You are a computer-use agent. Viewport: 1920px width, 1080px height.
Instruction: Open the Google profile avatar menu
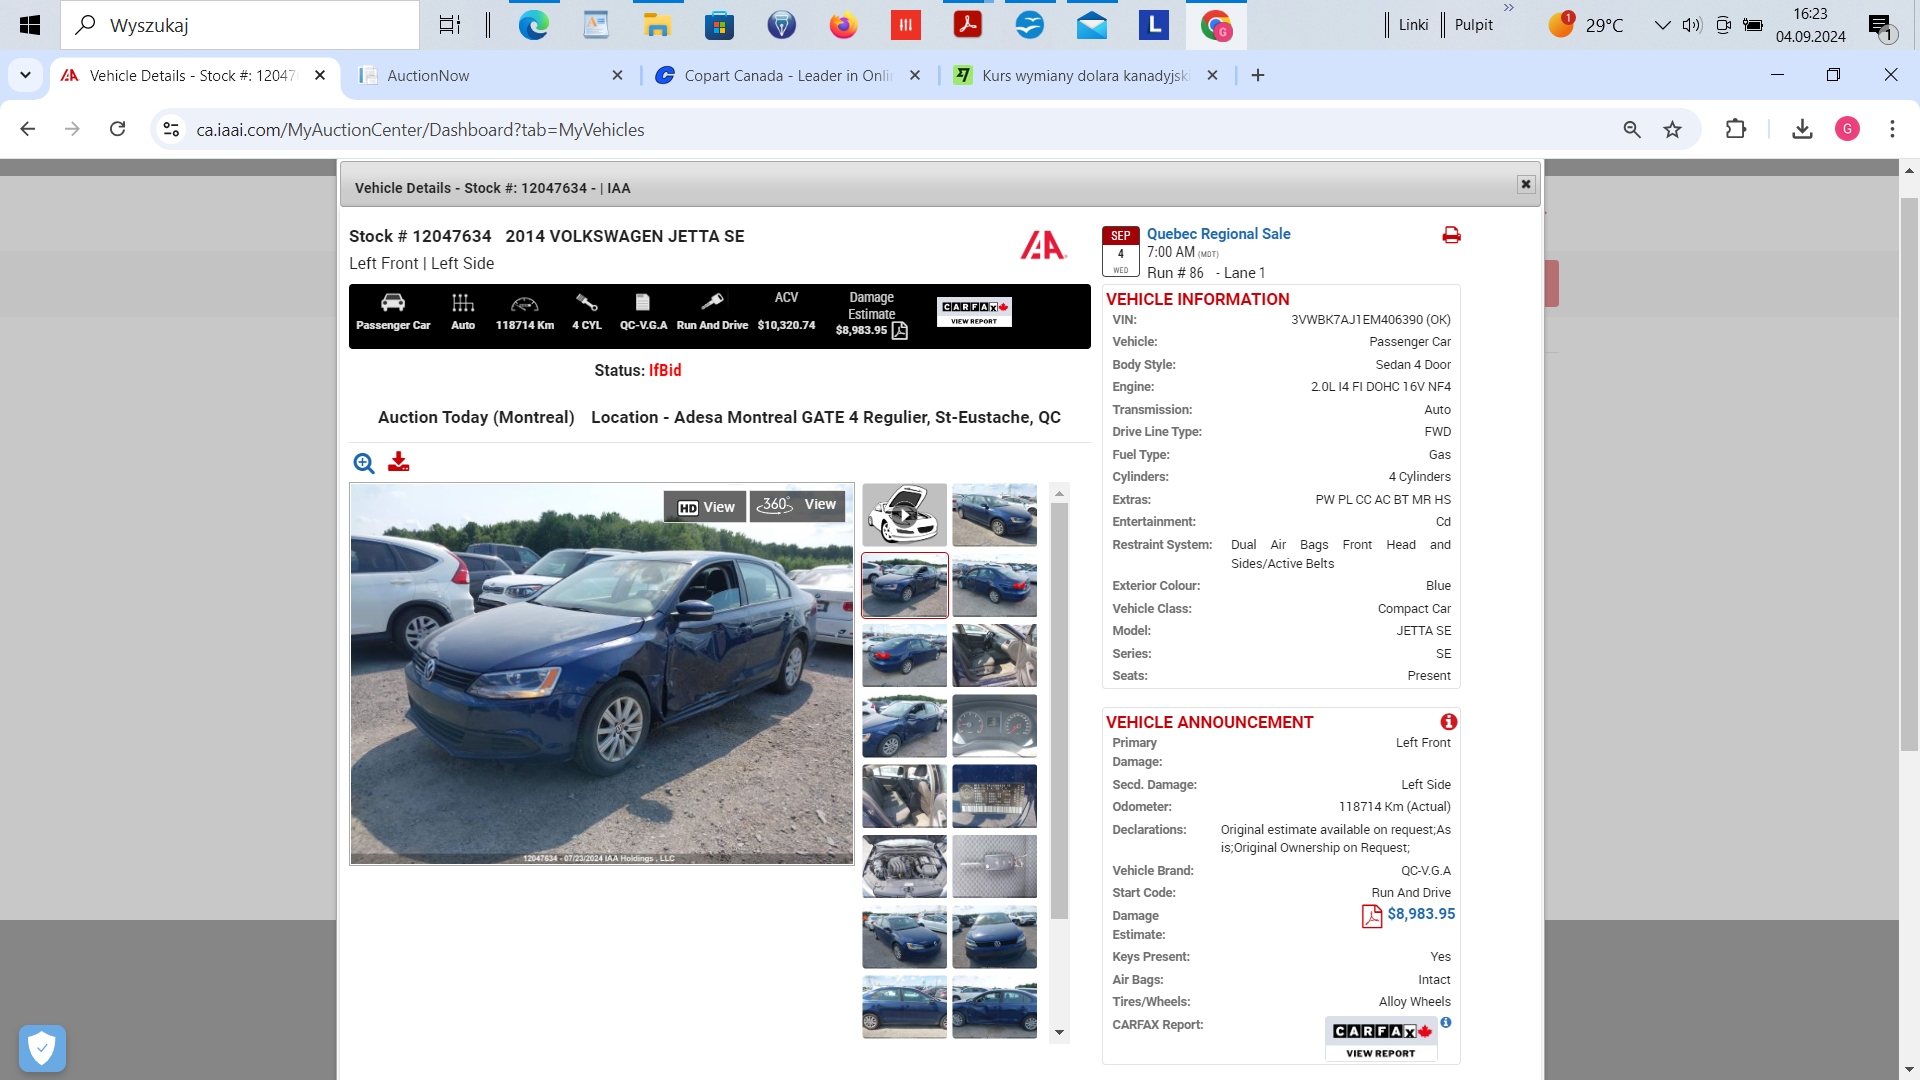pyautogui.click(x=1847, y=129)
